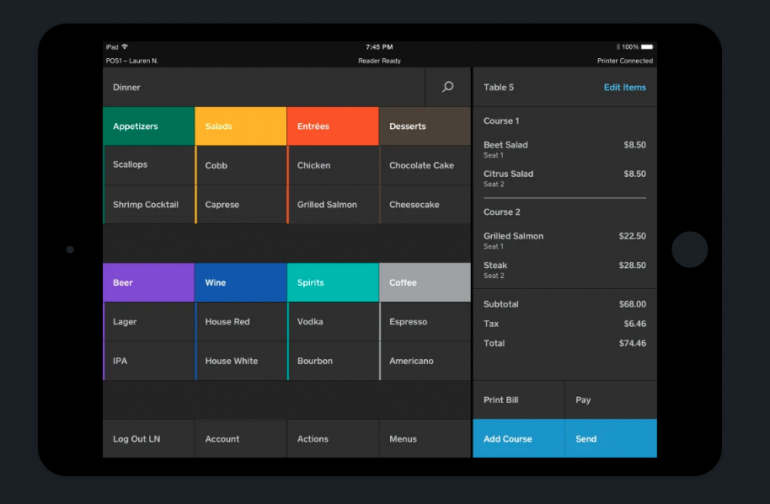Add Chocolate Cake to the order
This screenshot has width=770, height=504.
click(x=424, y=166)
